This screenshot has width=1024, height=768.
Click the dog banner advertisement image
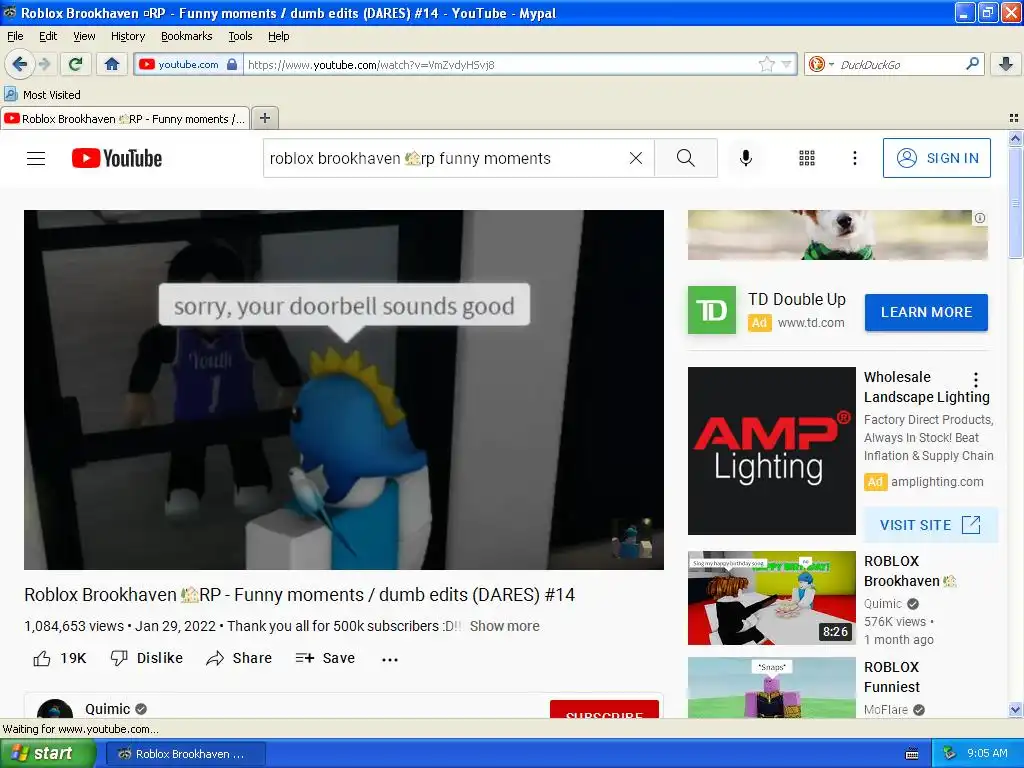[x=837, y=235]
